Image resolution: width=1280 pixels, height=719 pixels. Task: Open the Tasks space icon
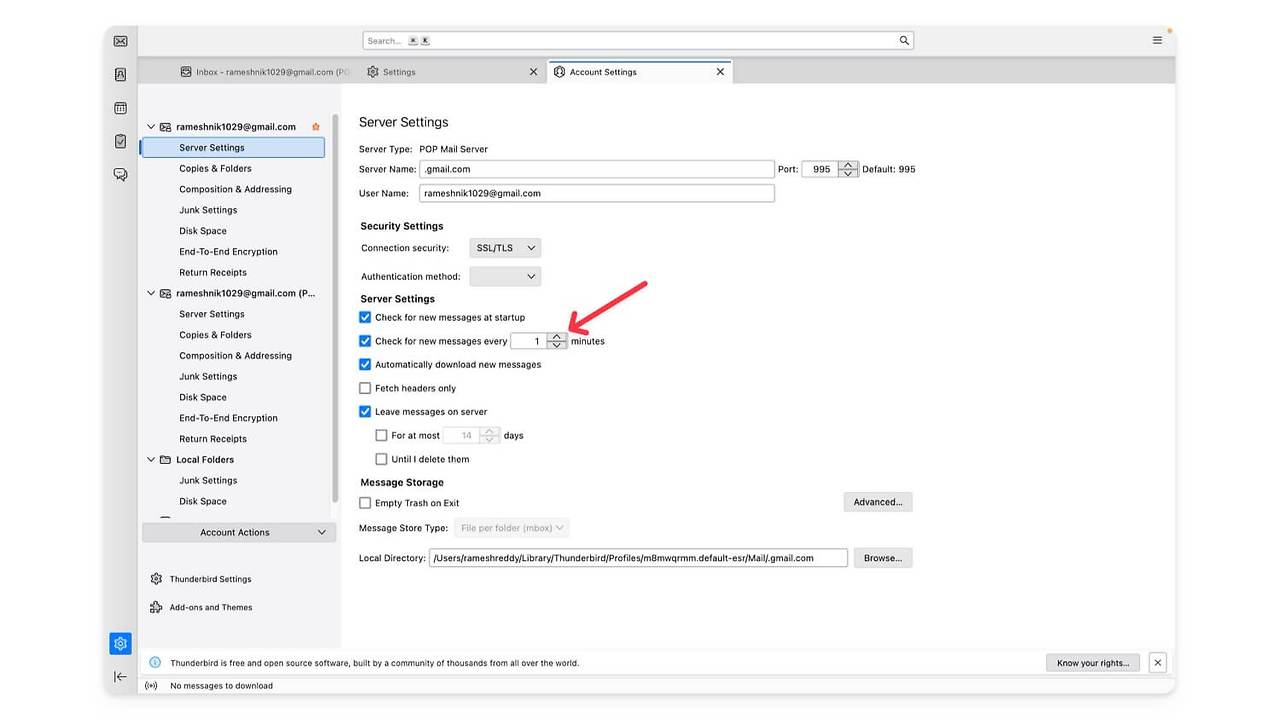[x=120, y=141]
